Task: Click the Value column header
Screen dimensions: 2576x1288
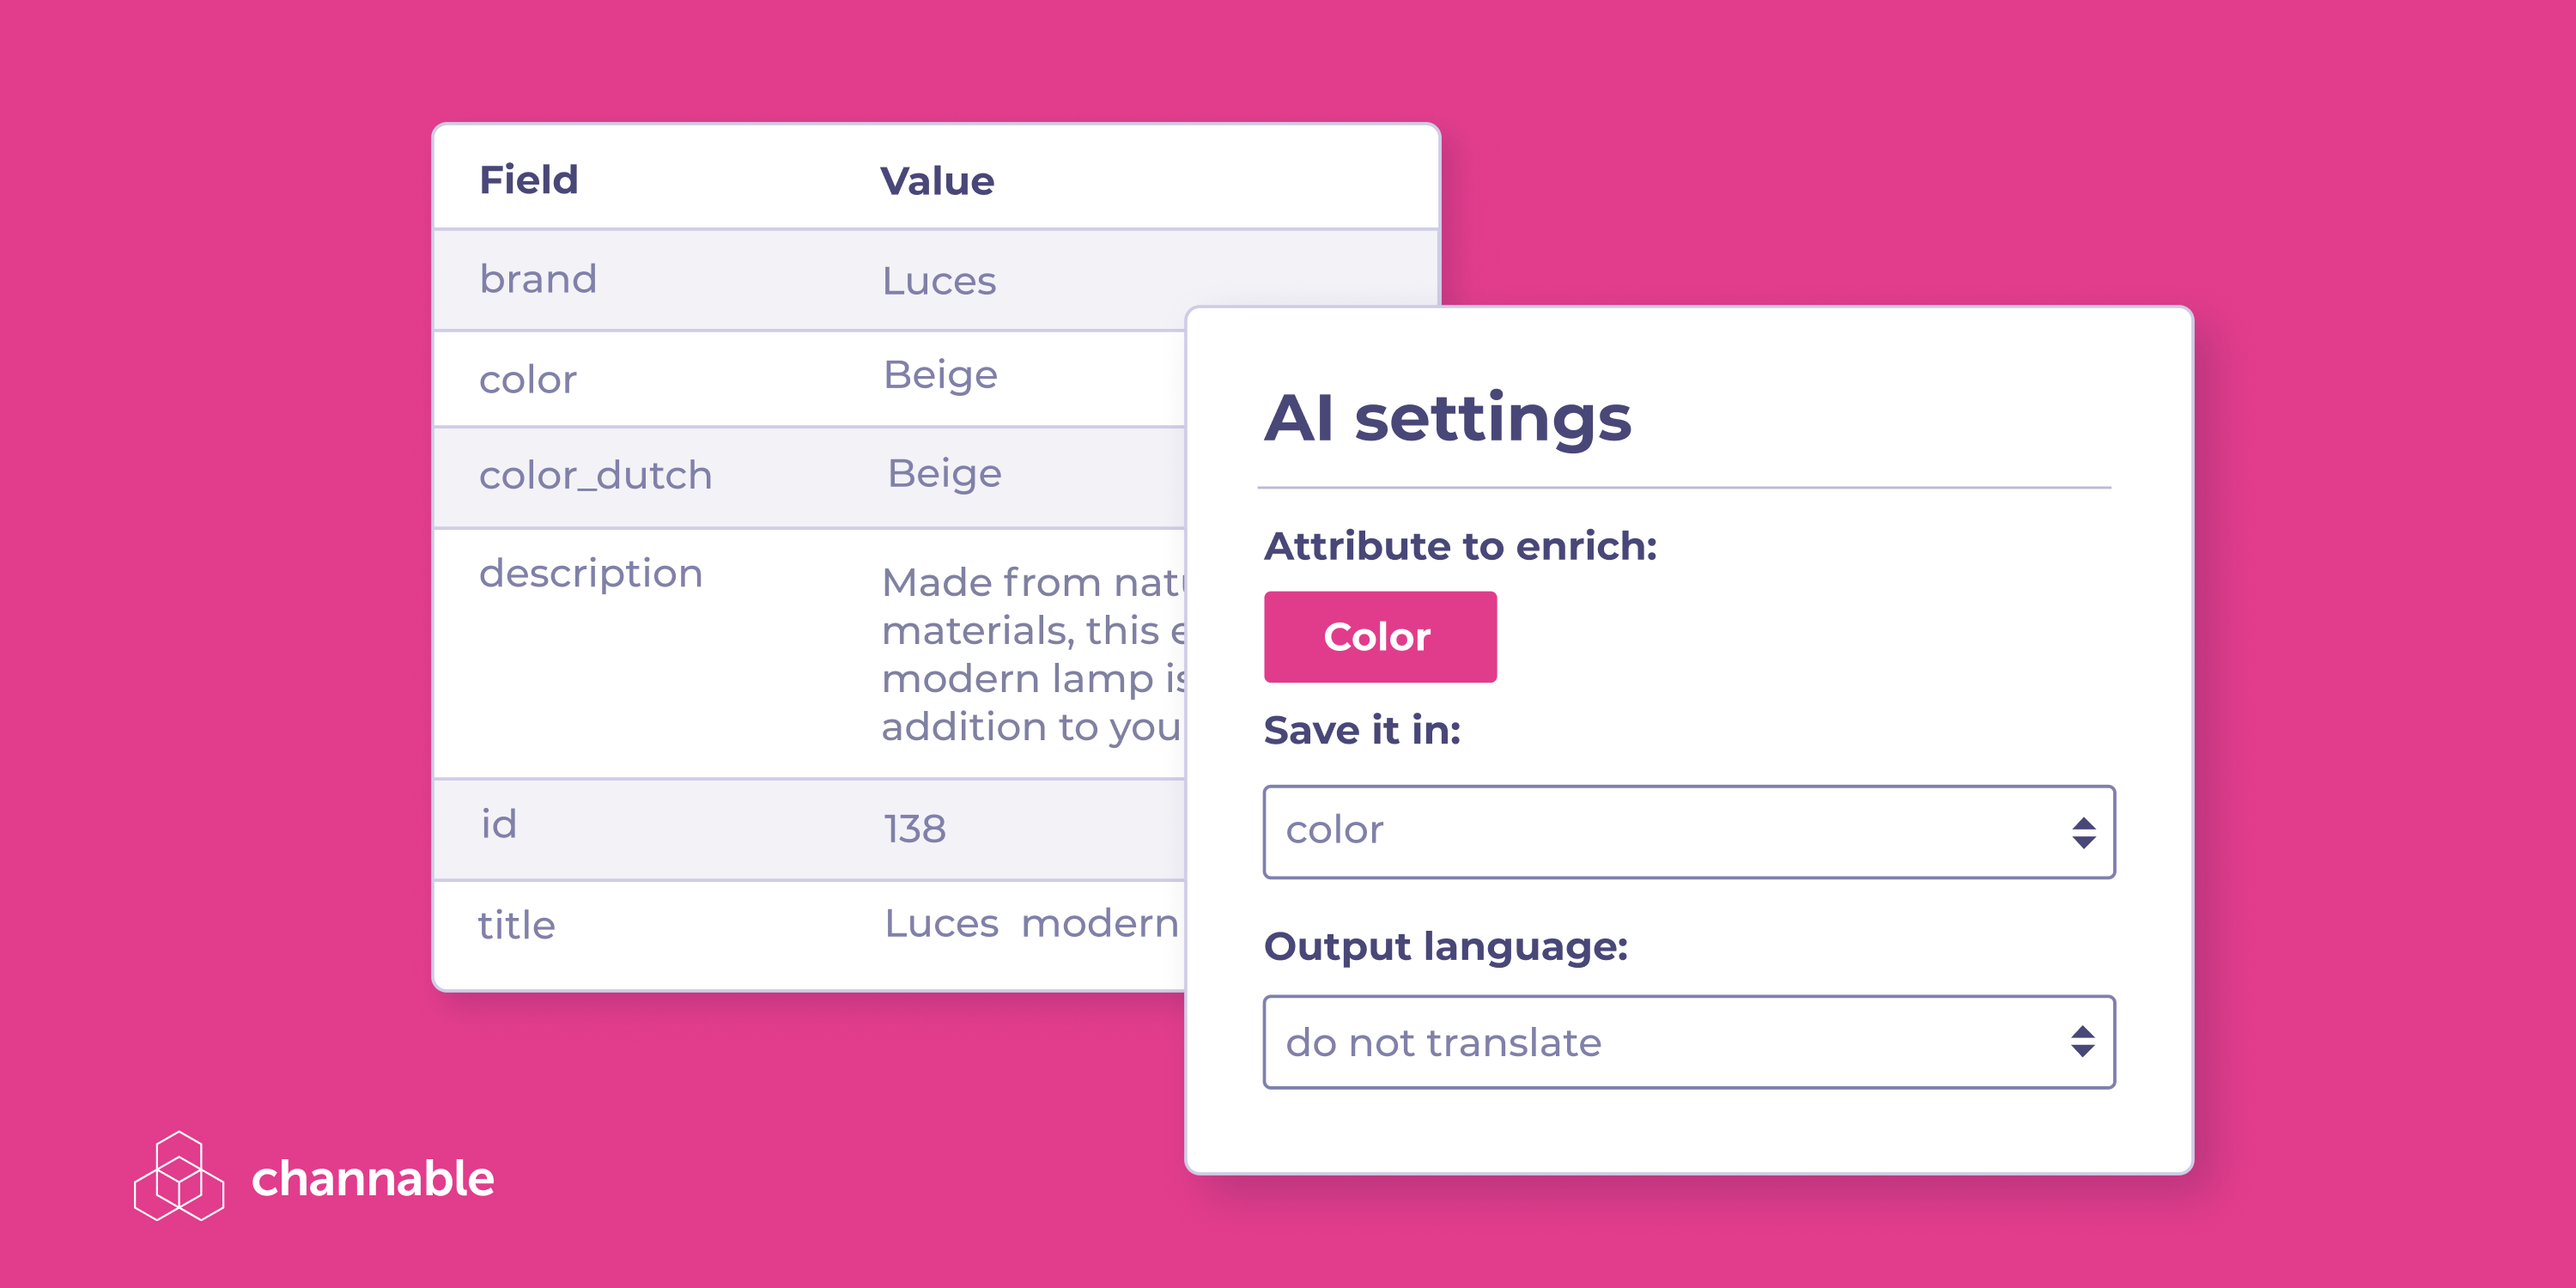Action: 937,181
